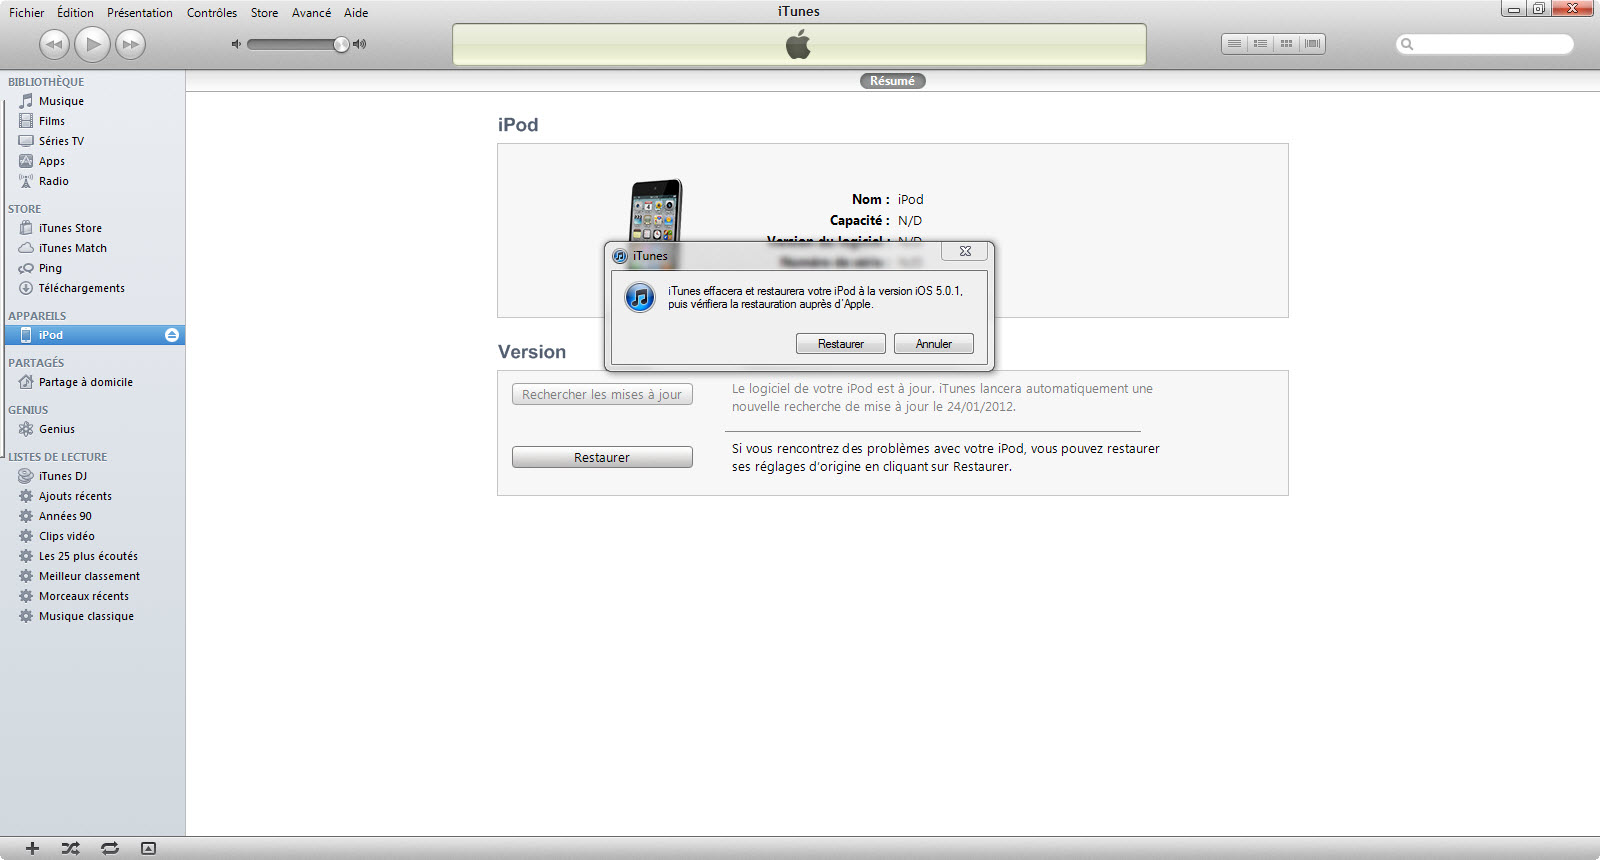Skip to the next track
Screen dimensions: 1600x860
[x=130, y=44]
